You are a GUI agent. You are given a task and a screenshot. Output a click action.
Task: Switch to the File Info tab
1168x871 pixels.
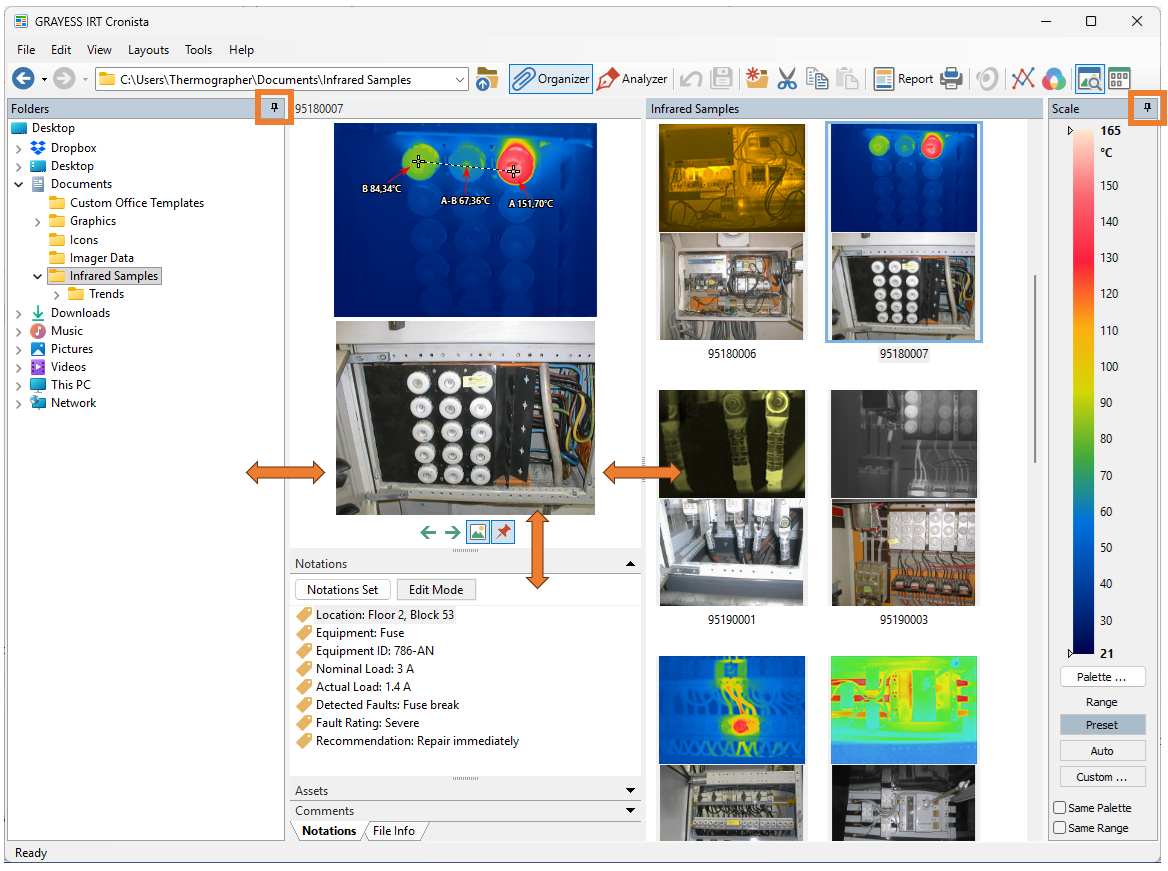[393, 831]
